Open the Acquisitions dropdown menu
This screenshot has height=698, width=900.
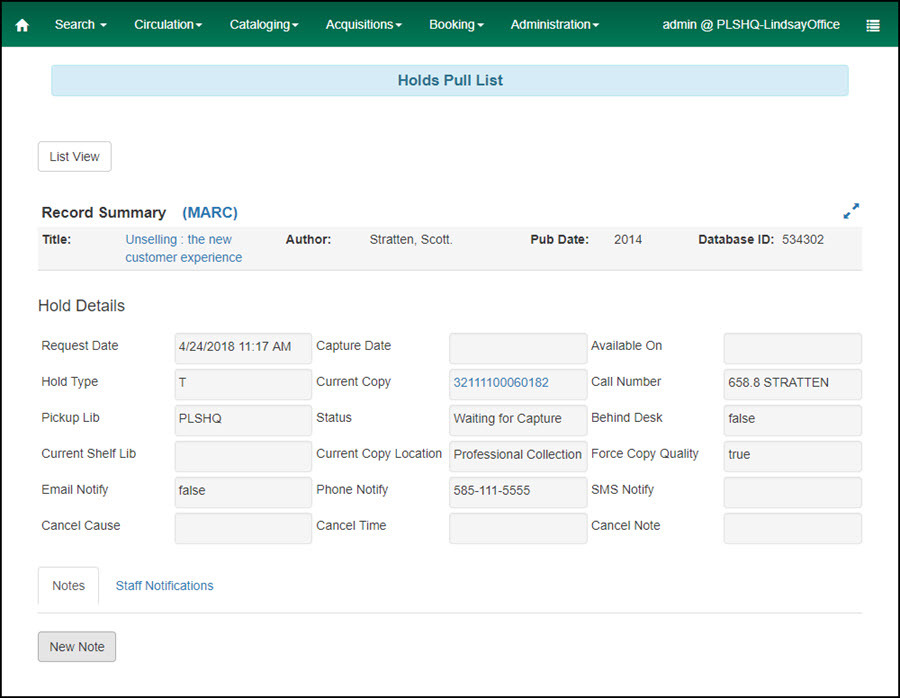click(x=363, y=25)
